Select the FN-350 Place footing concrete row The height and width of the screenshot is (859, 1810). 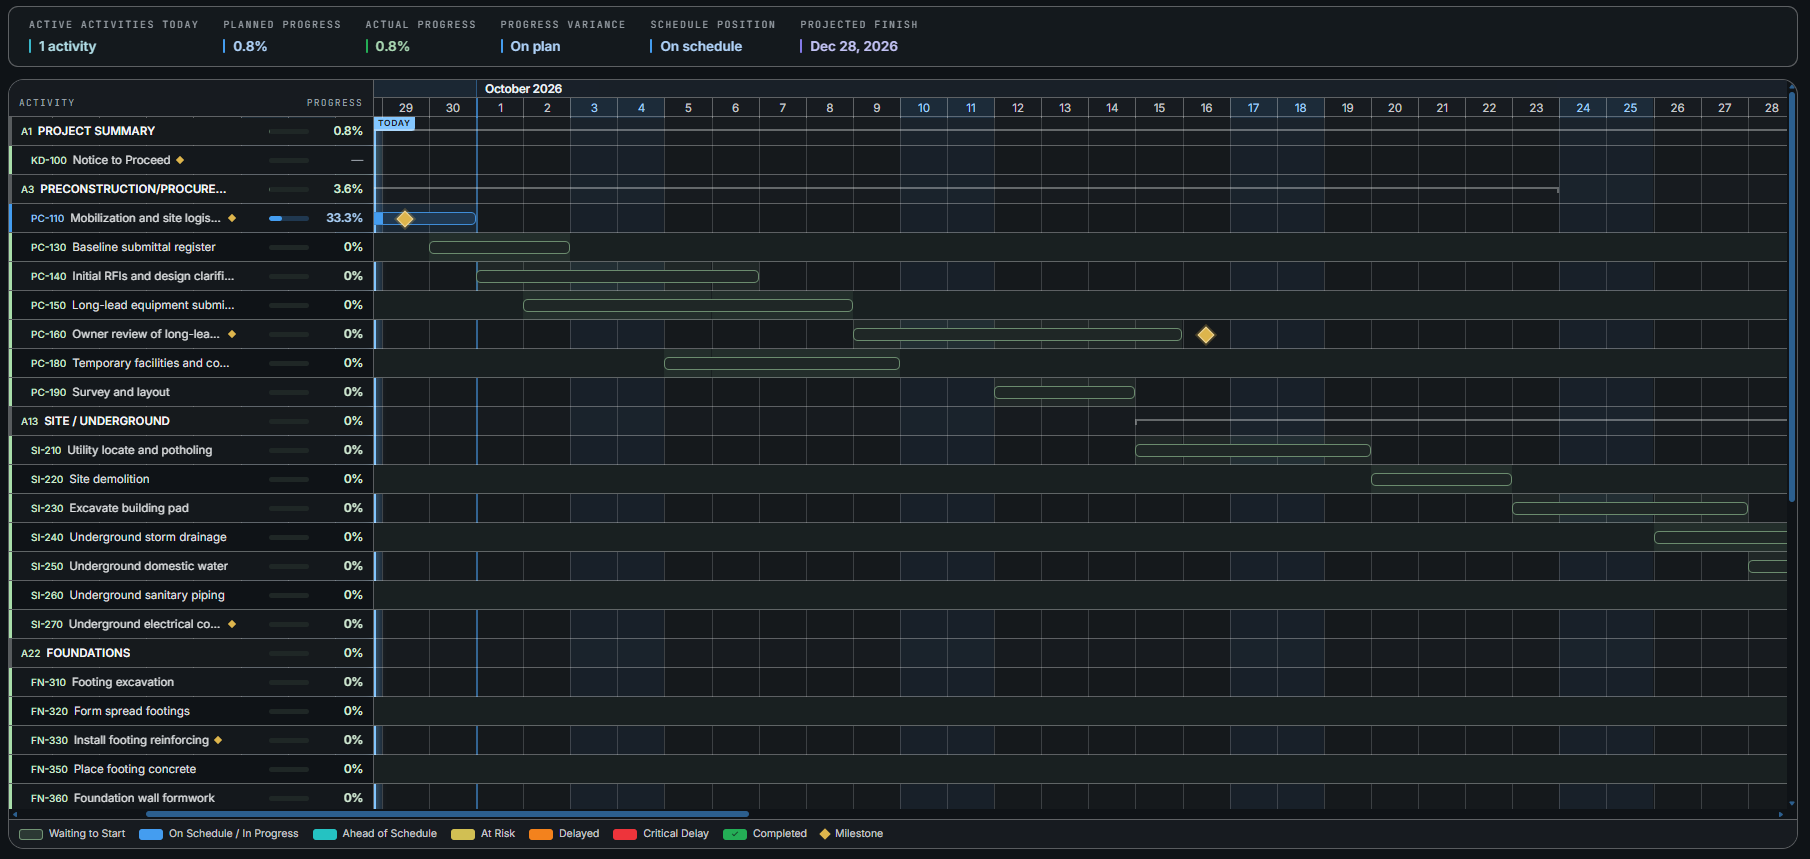(x=191, y=769)
